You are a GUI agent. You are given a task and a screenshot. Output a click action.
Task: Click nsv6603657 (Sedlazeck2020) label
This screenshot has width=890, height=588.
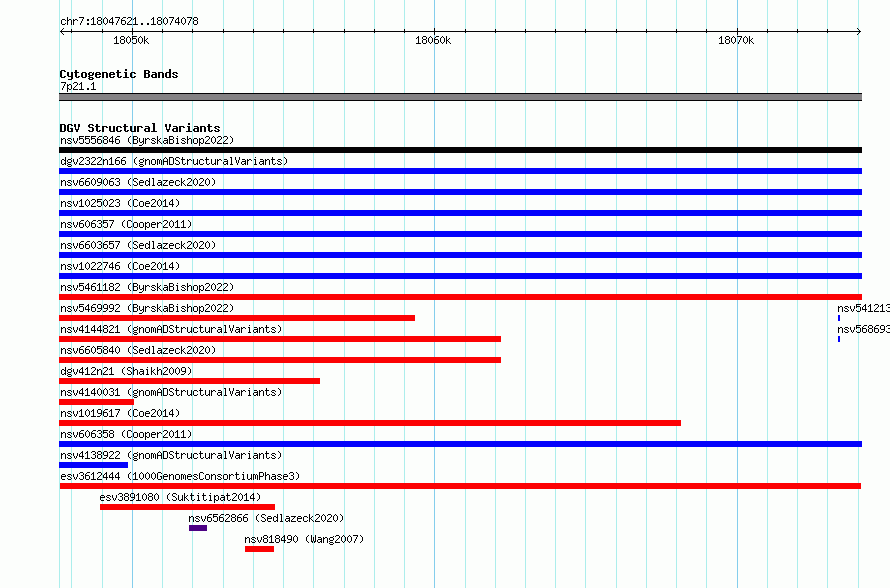pyautogui.click(x=138, y=245)
